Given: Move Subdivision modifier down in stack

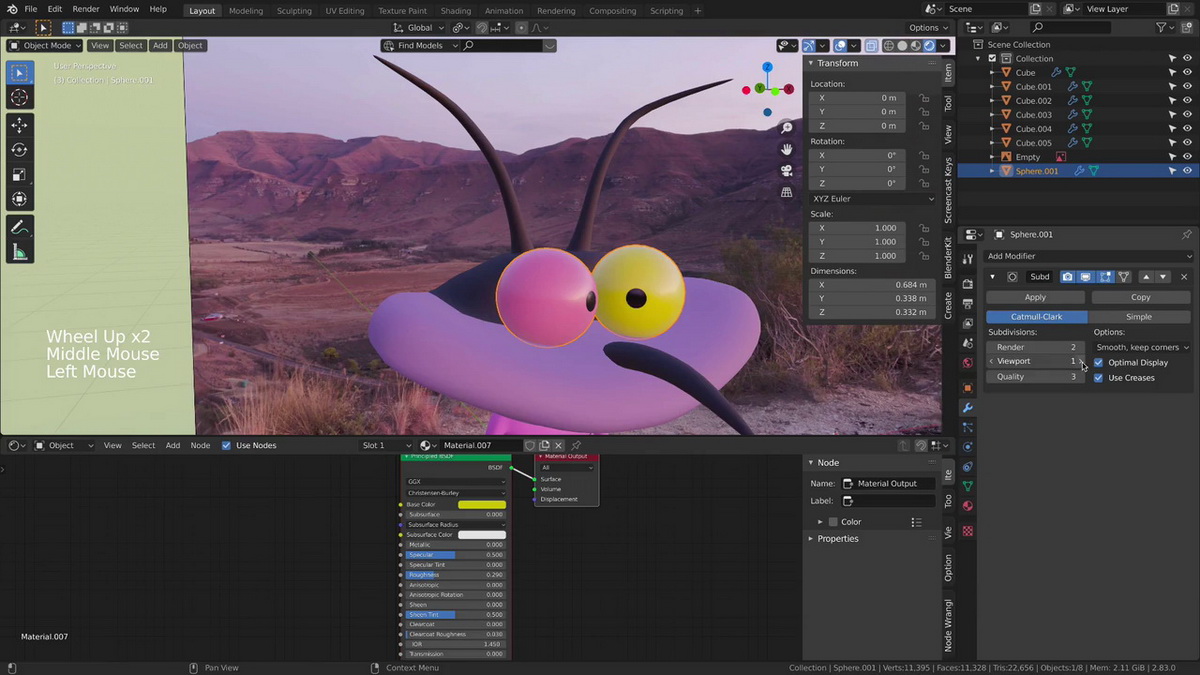Looking at the screenshot, I should coord(1162,277).
